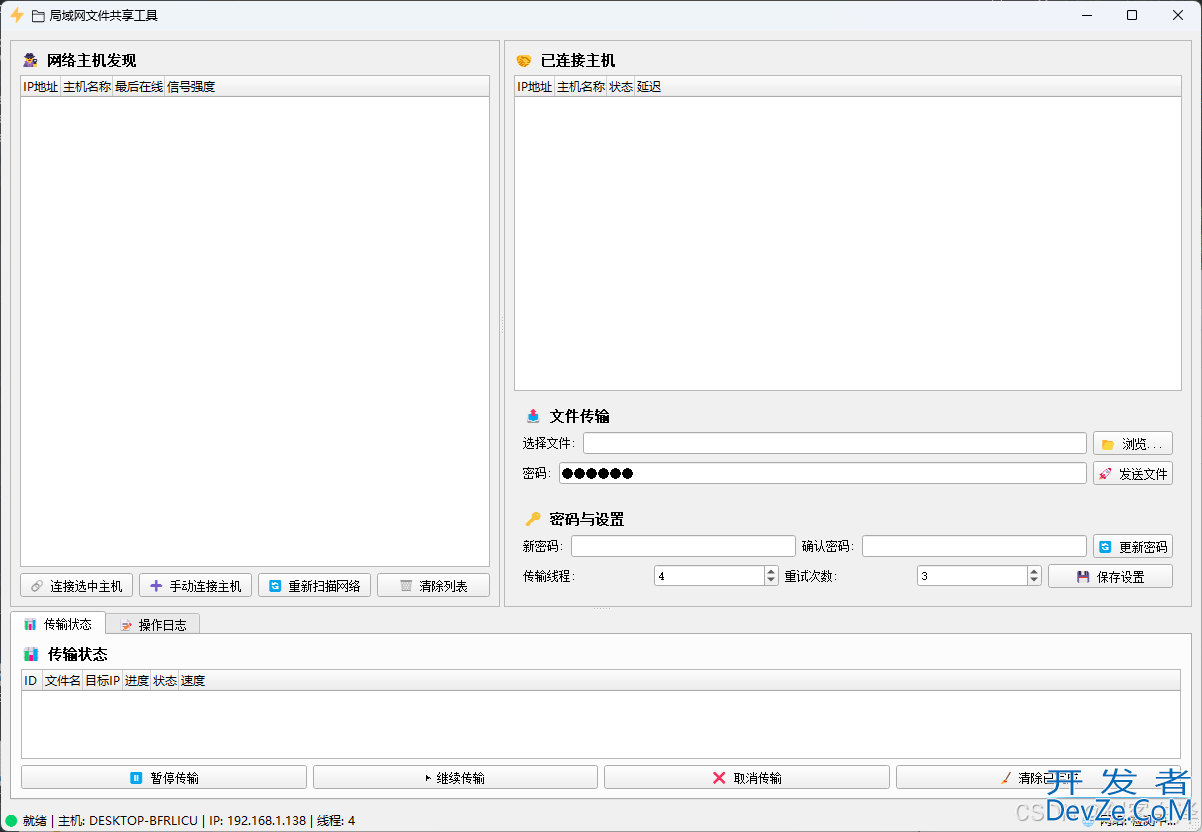The width and height of the screenshot is (1202, 832).
Task: Click 连接选中主机 button
Action: click(x=77, y=586)
